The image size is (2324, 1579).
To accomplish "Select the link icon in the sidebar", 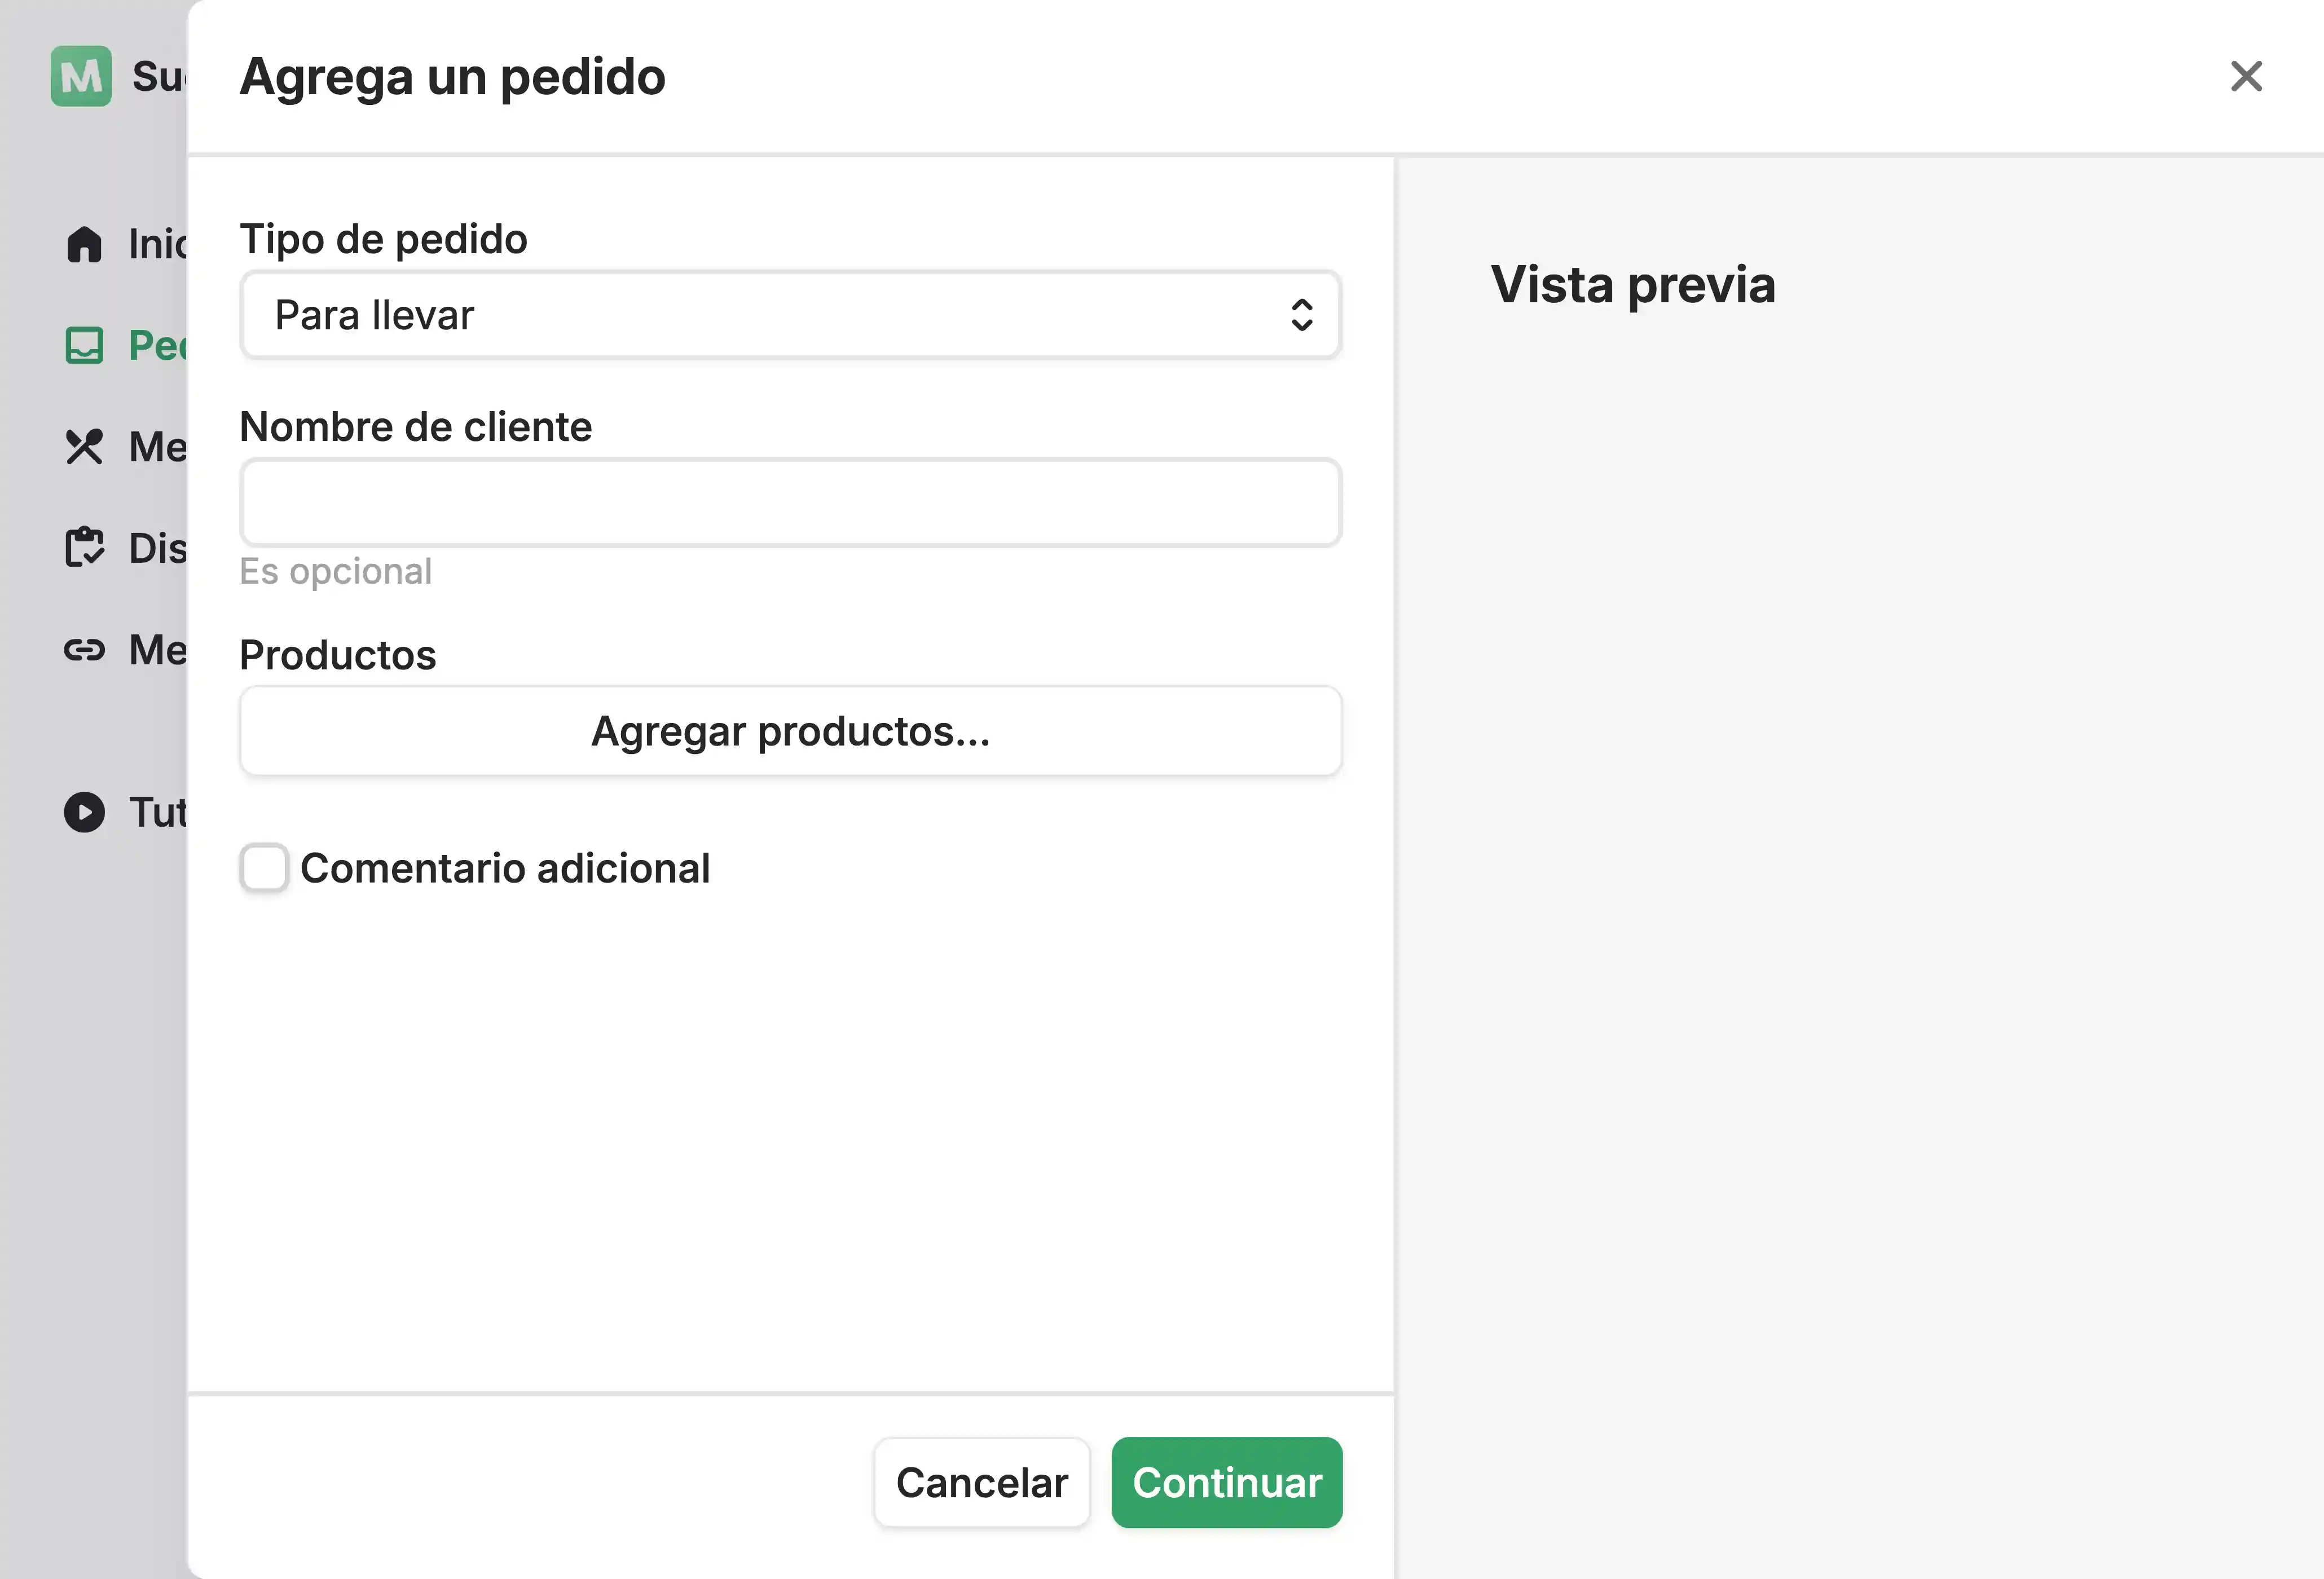I will (x=84, y=649).
